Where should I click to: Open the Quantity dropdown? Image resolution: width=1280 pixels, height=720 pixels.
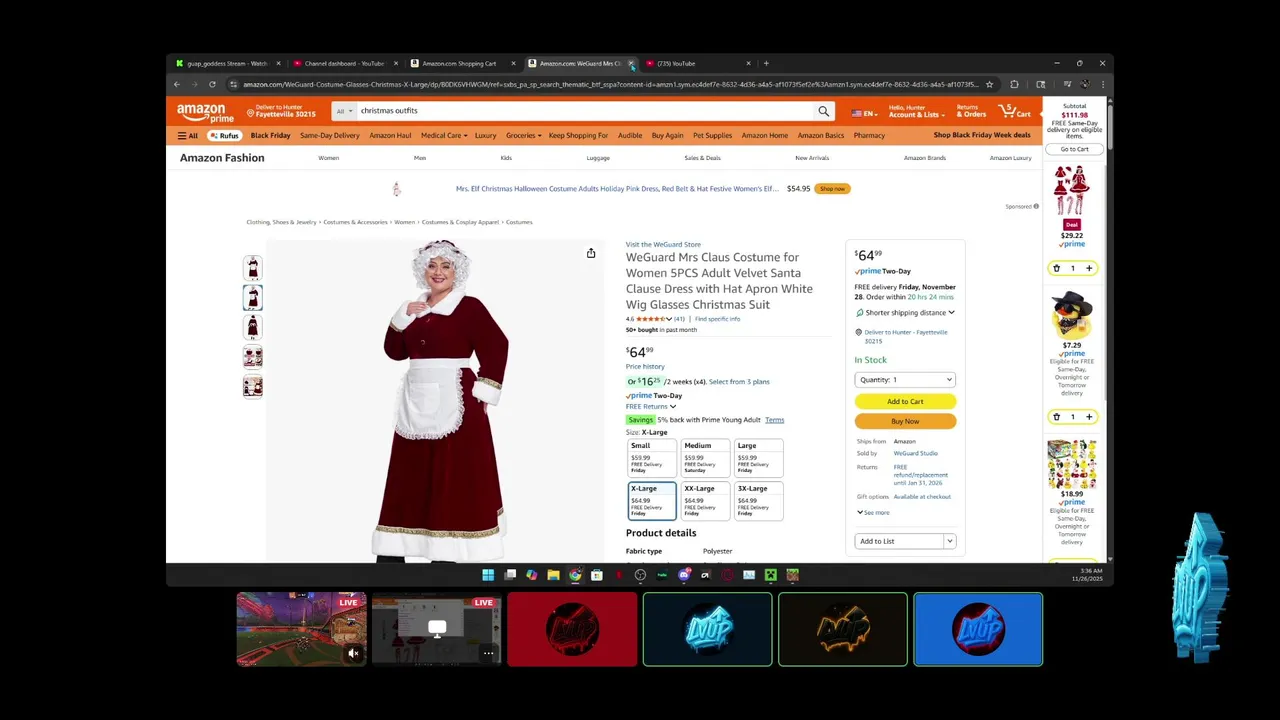click(905, 380)
